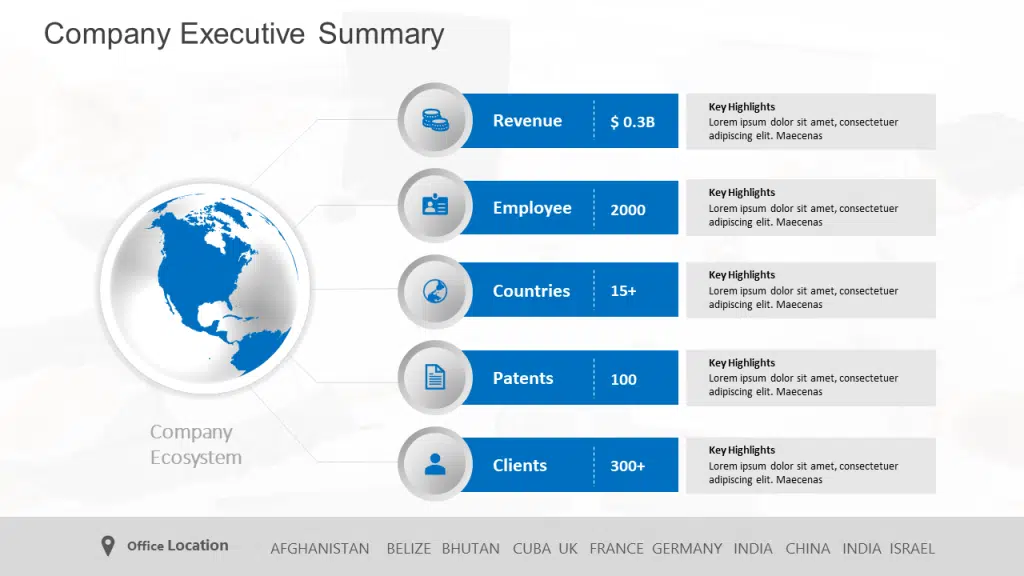Select the $ 0.3B revenue value
The width and height of the screenshot is (1024, 576).
click(632, 122)
